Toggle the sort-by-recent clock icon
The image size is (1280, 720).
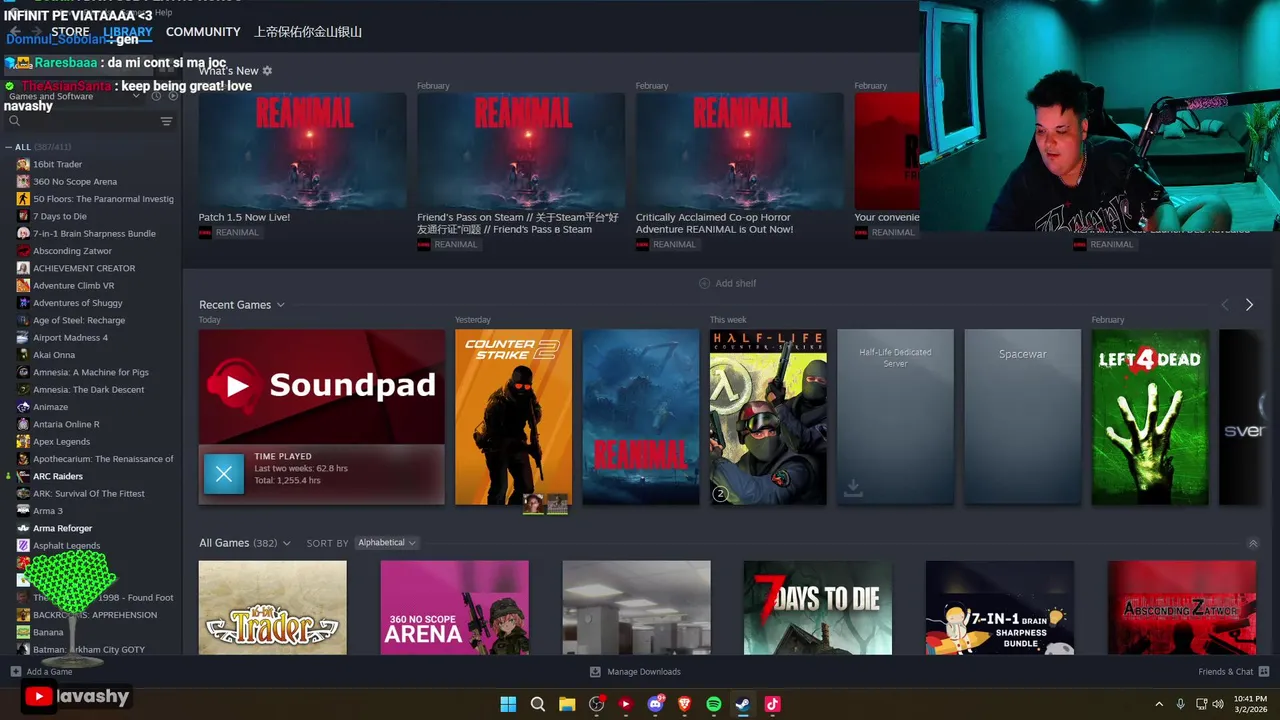[156, 96]
